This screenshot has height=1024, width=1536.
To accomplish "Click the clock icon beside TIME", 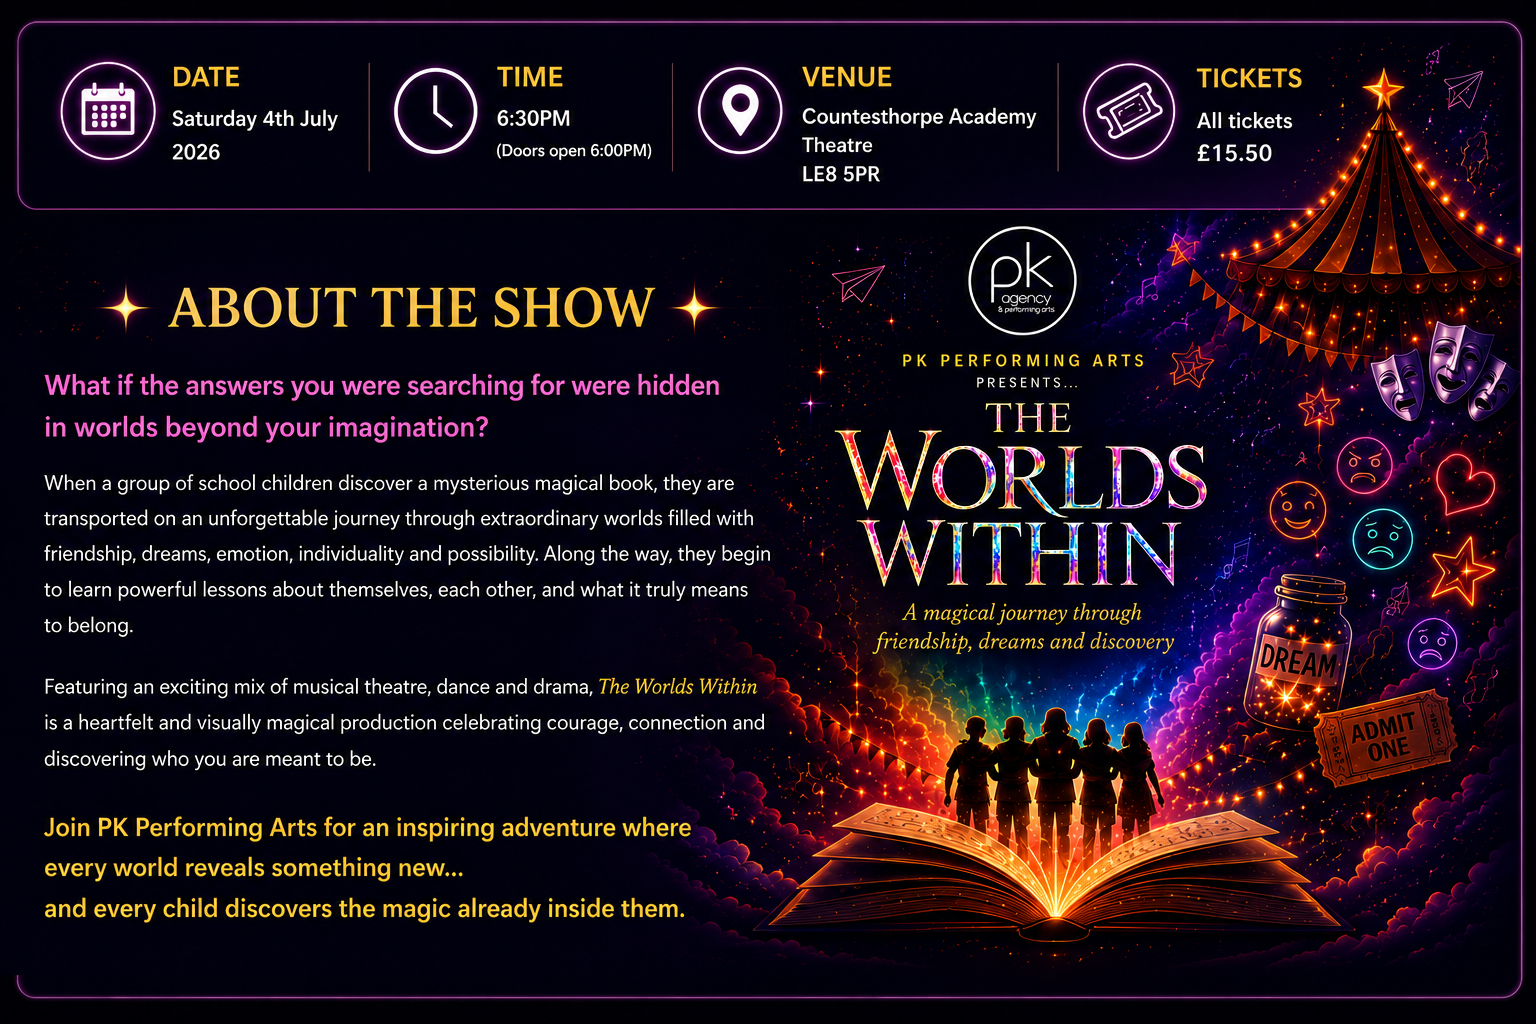I will (x=435, y=111).
